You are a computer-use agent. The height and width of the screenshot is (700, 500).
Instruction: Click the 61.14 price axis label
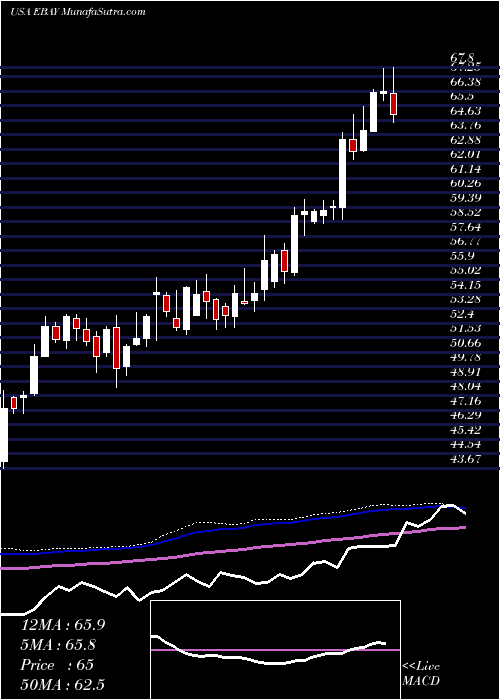click(466, 169)
